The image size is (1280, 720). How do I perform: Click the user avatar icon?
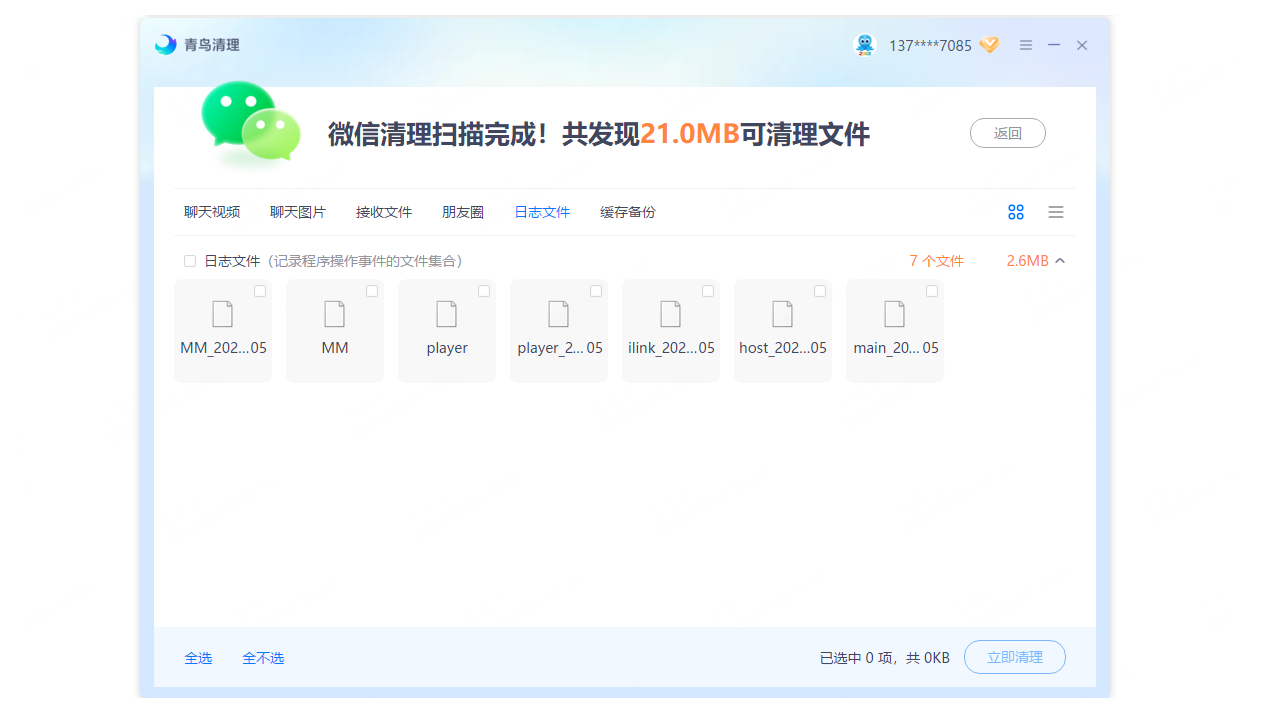click(x=865, y=45)
